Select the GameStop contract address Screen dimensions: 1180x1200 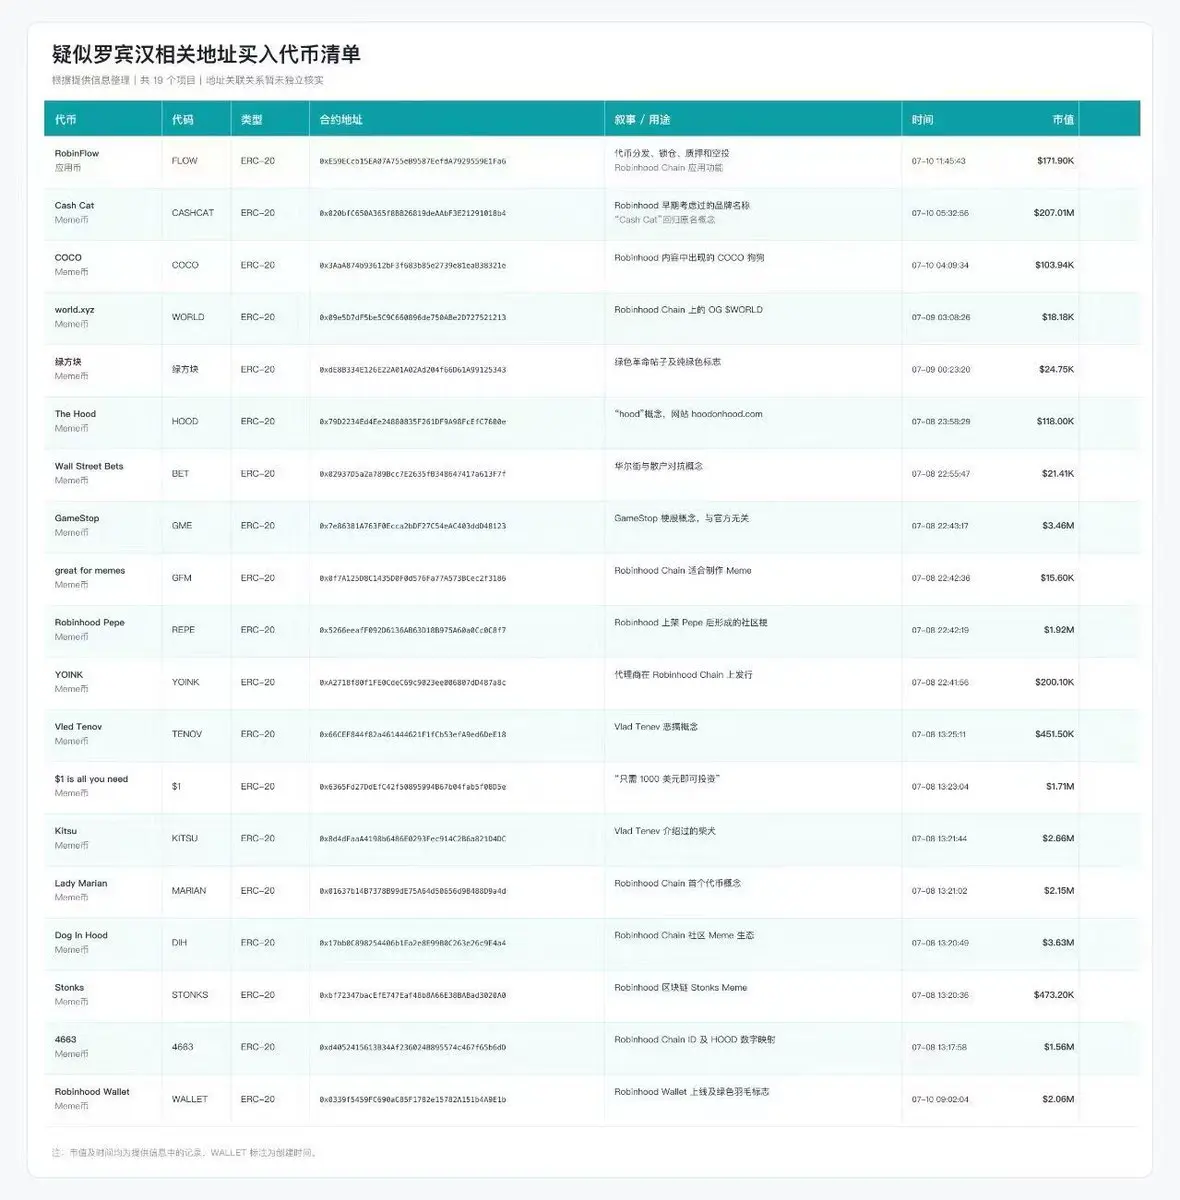pos(413,526)
